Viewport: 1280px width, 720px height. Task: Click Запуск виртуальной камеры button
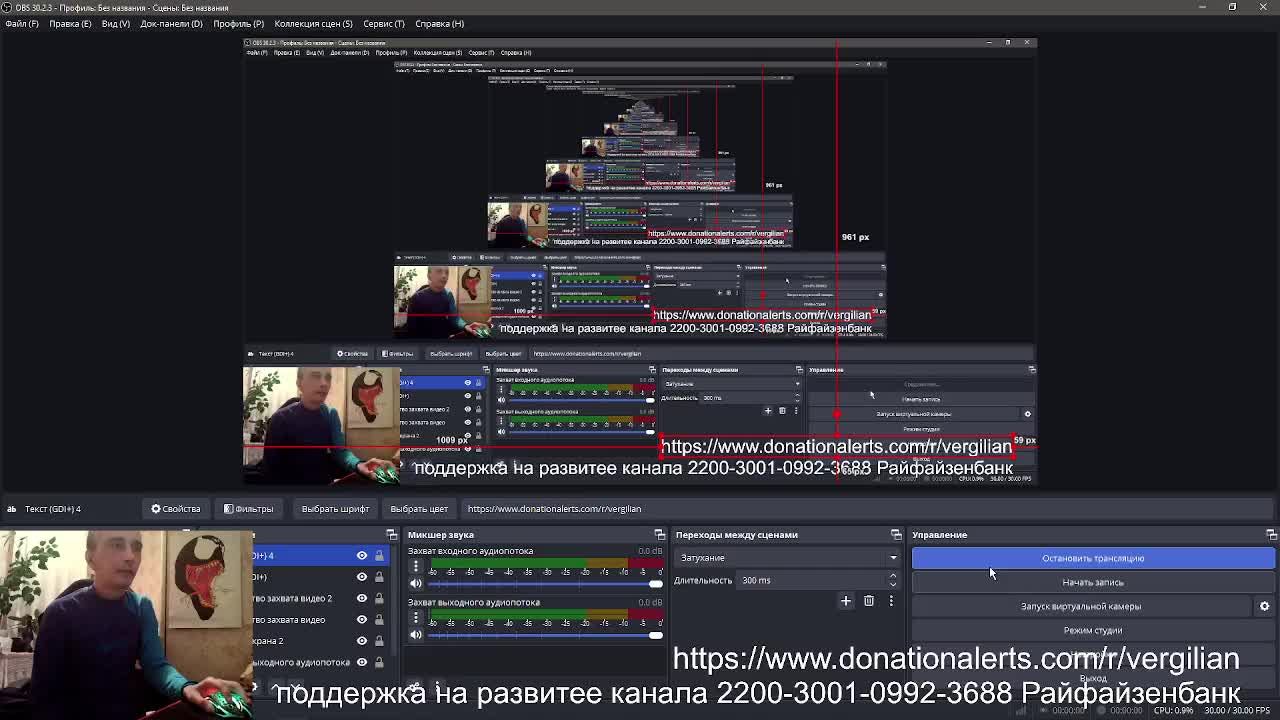coord(1081,606)
